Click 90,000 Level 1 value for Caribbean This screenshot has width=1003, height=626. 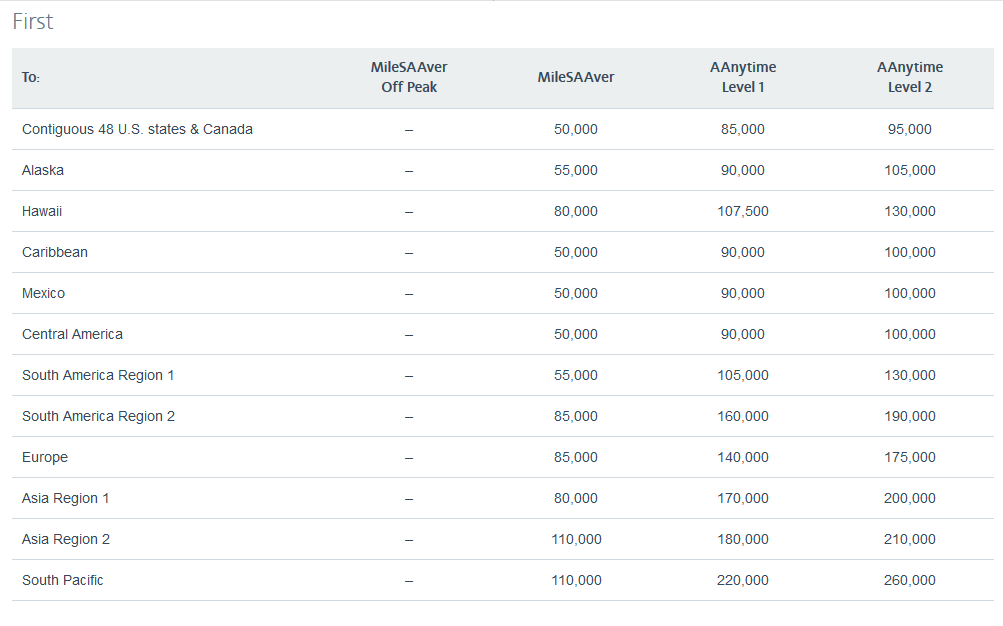pyautogui.click(x=743, y=252)
